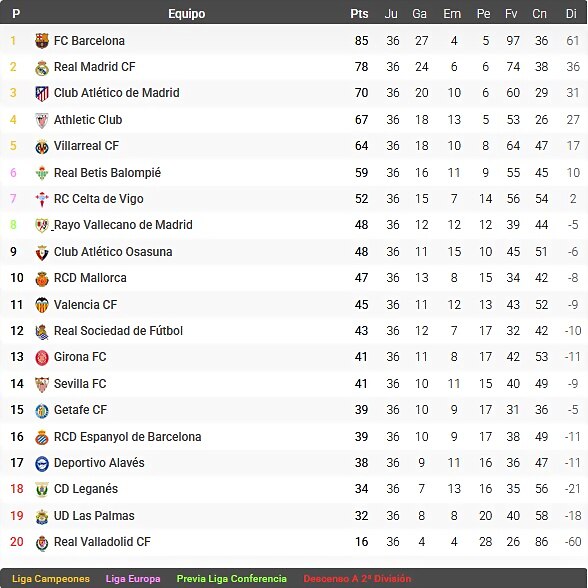Click the Athletic Club shield icon
Viewport: 588px width, 588px height.
click(x=42, y=121)
